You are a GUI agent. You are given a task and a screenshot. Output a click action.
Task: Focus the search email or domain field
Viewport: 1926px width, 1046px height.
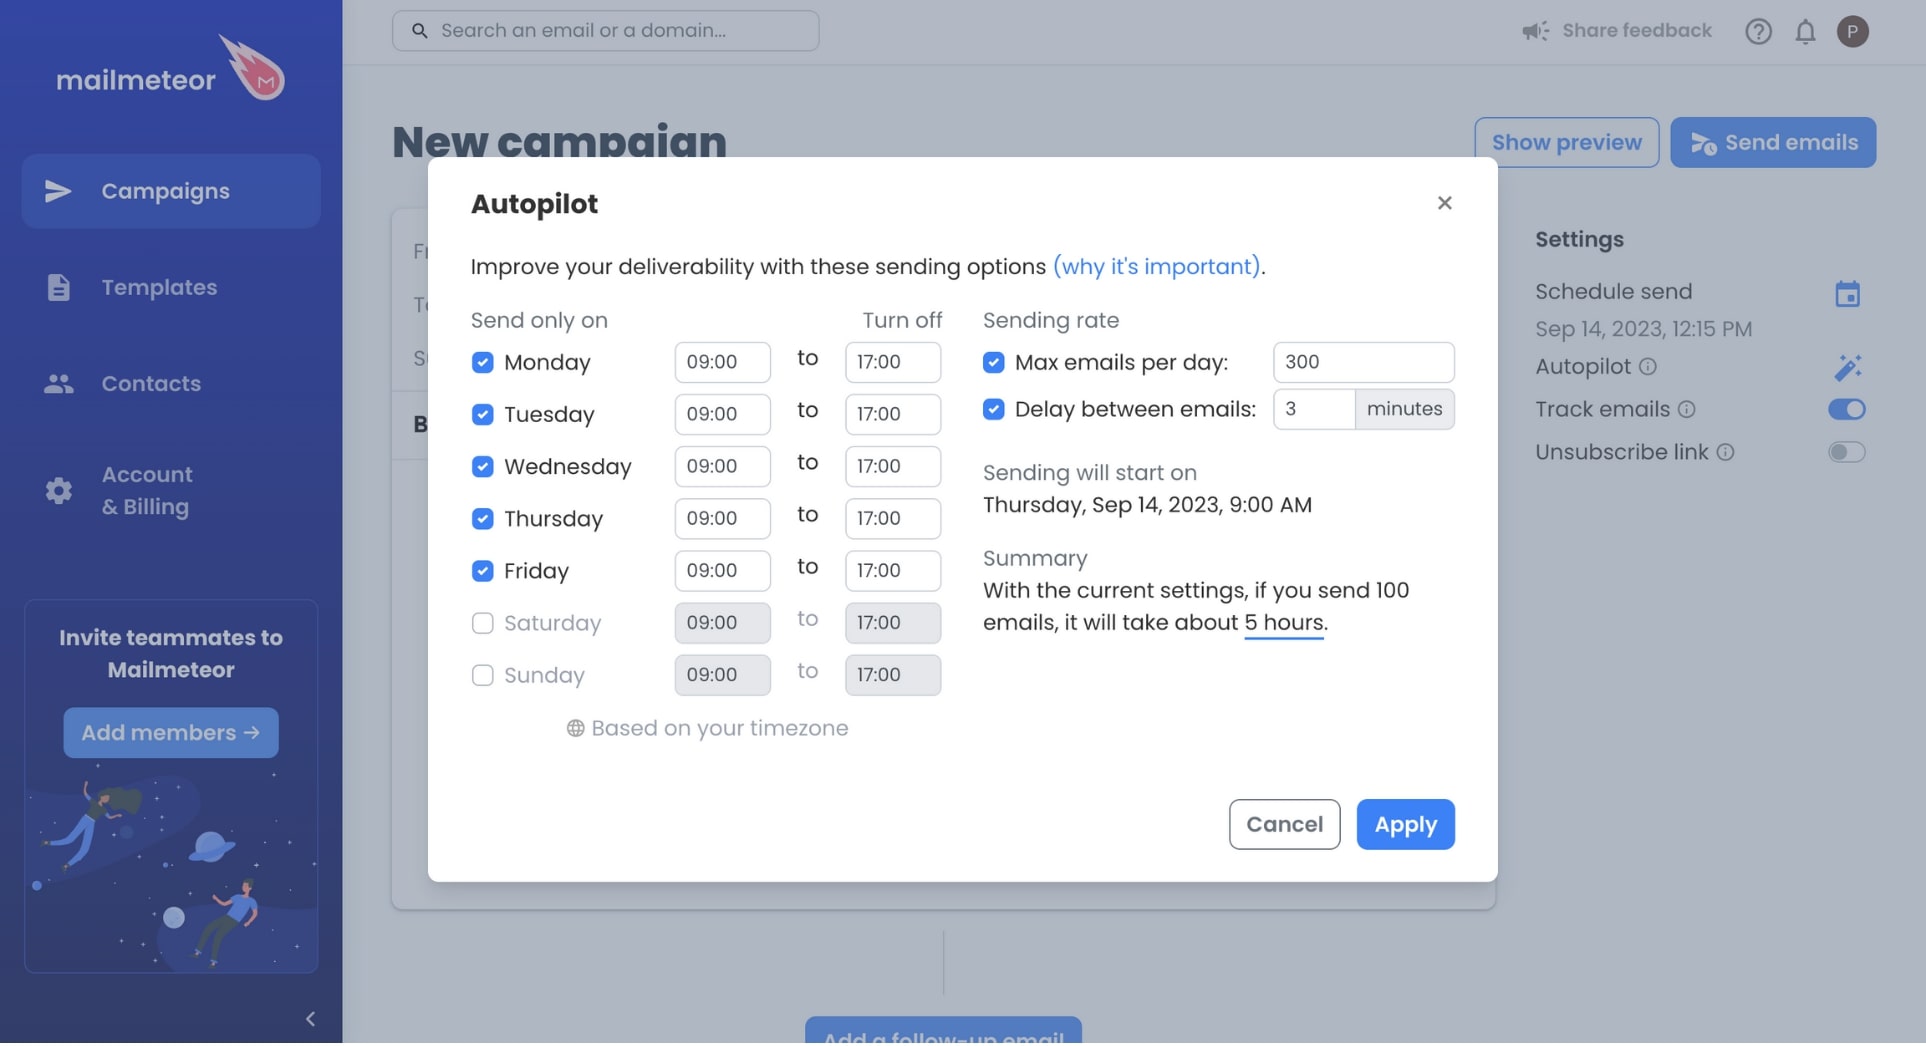coord(605,31)
